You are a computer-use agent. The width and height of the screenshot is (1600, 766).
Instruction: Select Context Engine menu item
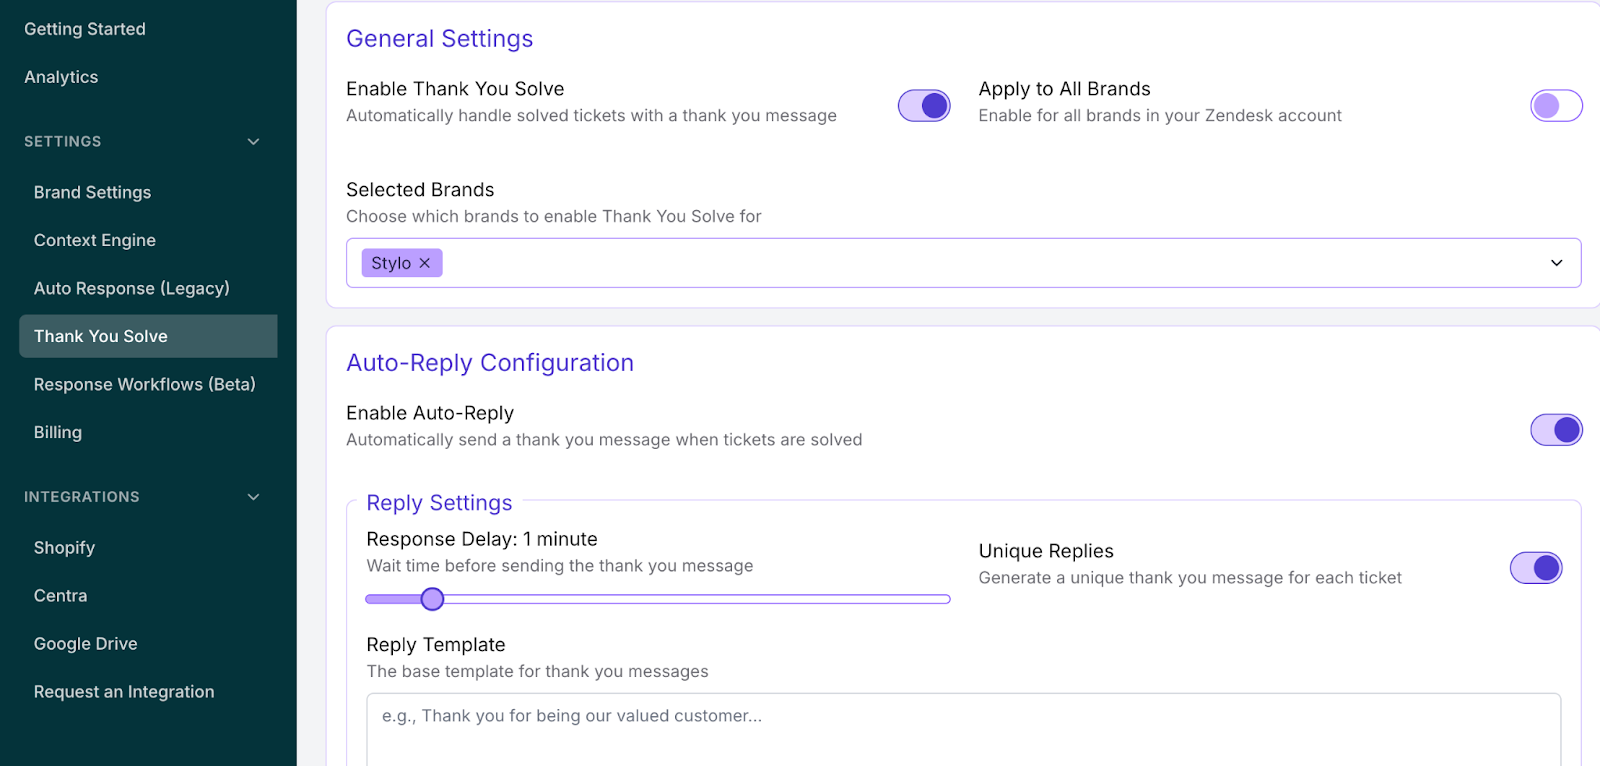pos(95,240)
